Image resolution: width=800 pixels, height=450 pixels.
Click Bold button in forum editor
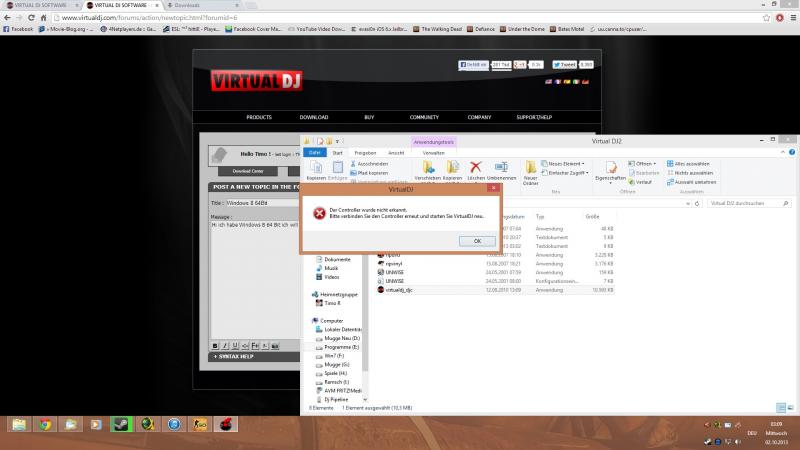[x=215, y=346]
